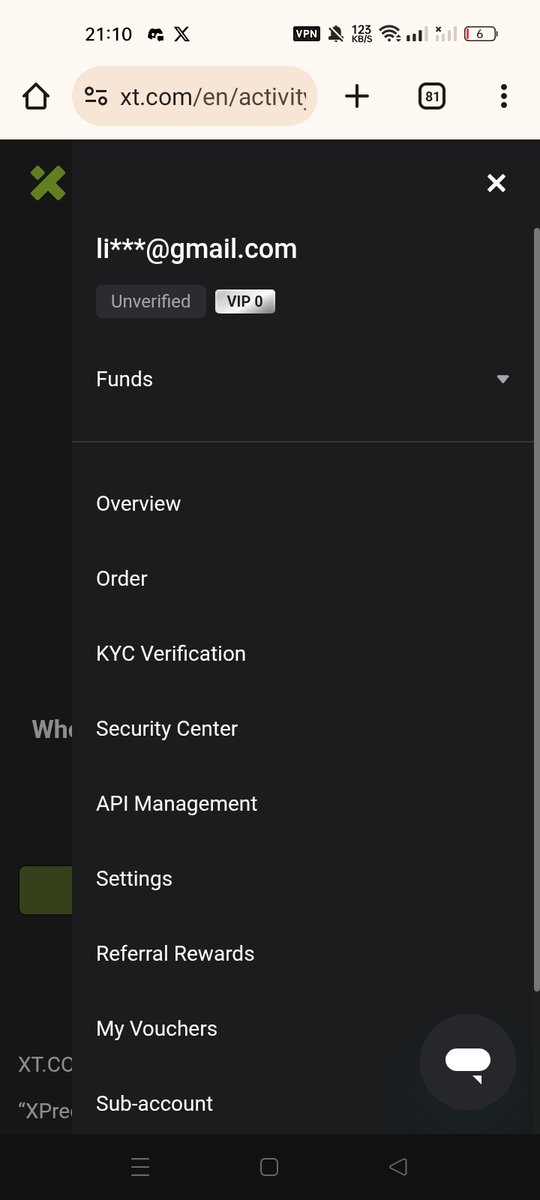This screenshot has width=540, height=1200.
Task: Open the live chat support bubble
Action: pyautogui.click(x=468, y=1062)
